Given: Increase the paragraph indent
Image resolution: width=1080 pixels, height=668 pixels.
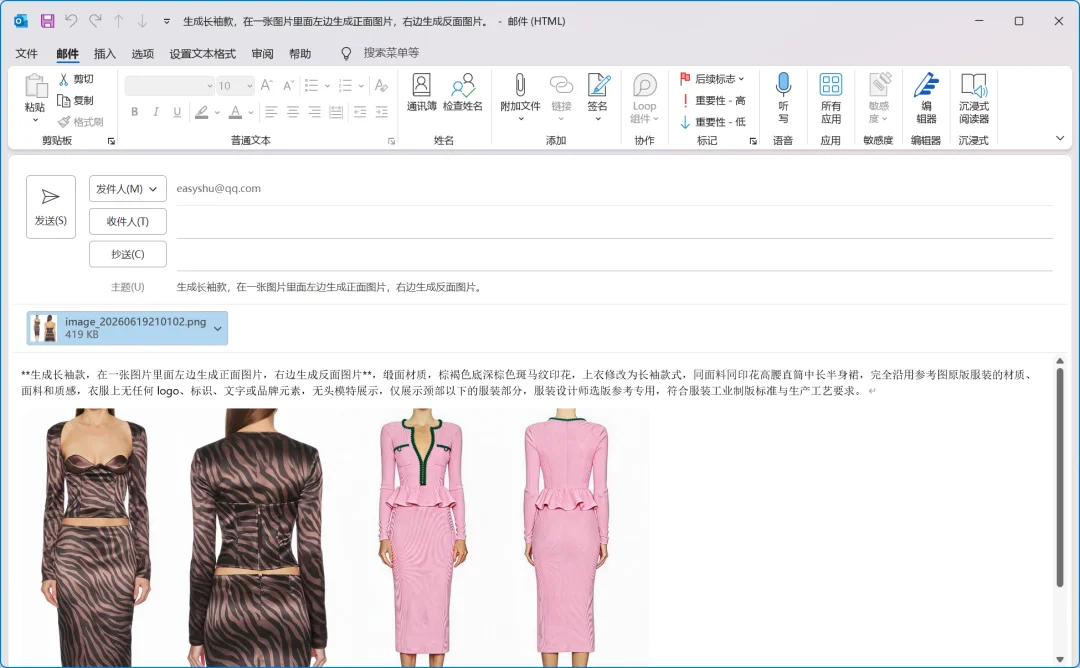Looking at the screenshot, I should coord(382,112).
